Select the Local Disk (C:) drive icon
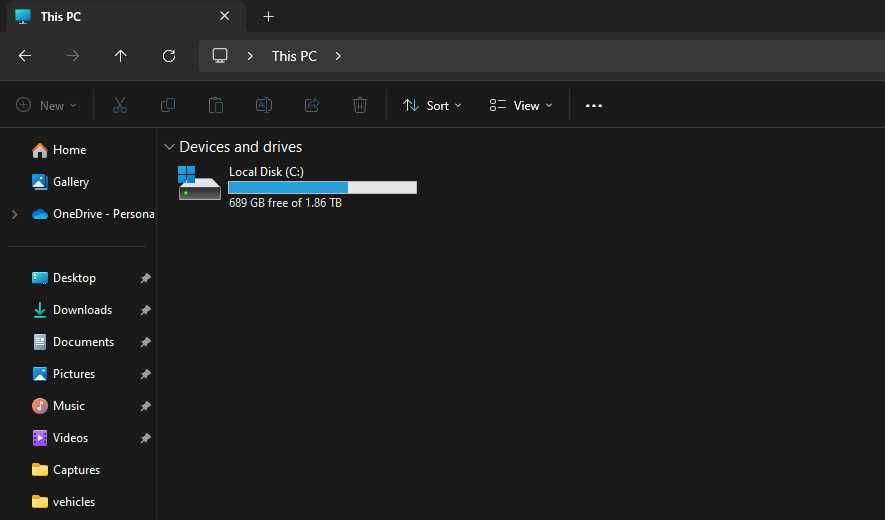 pos(199,183)
